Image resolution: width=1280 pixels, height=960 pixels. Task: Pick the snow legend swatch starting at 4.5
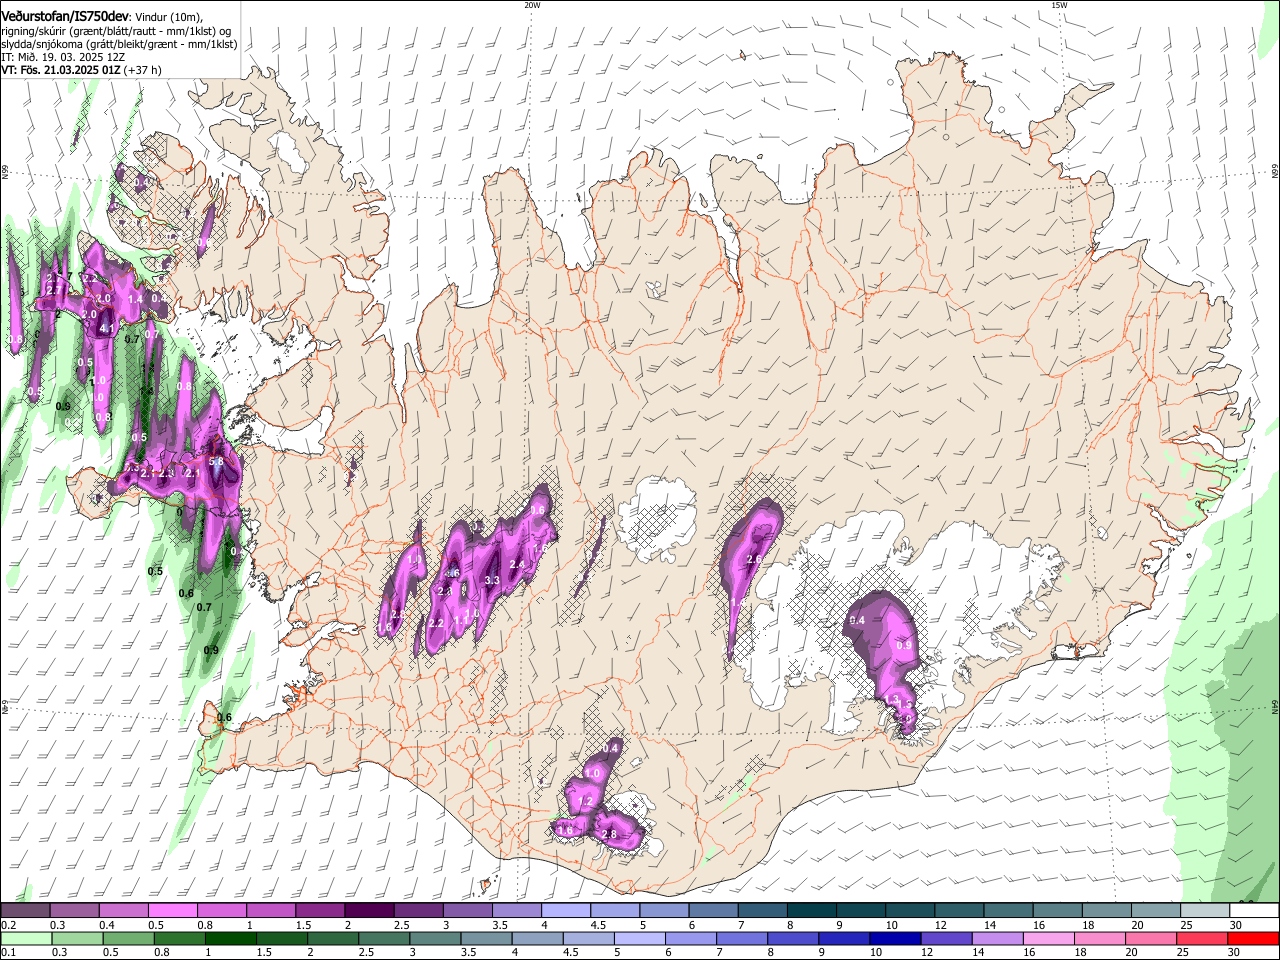tap(613, 911)
